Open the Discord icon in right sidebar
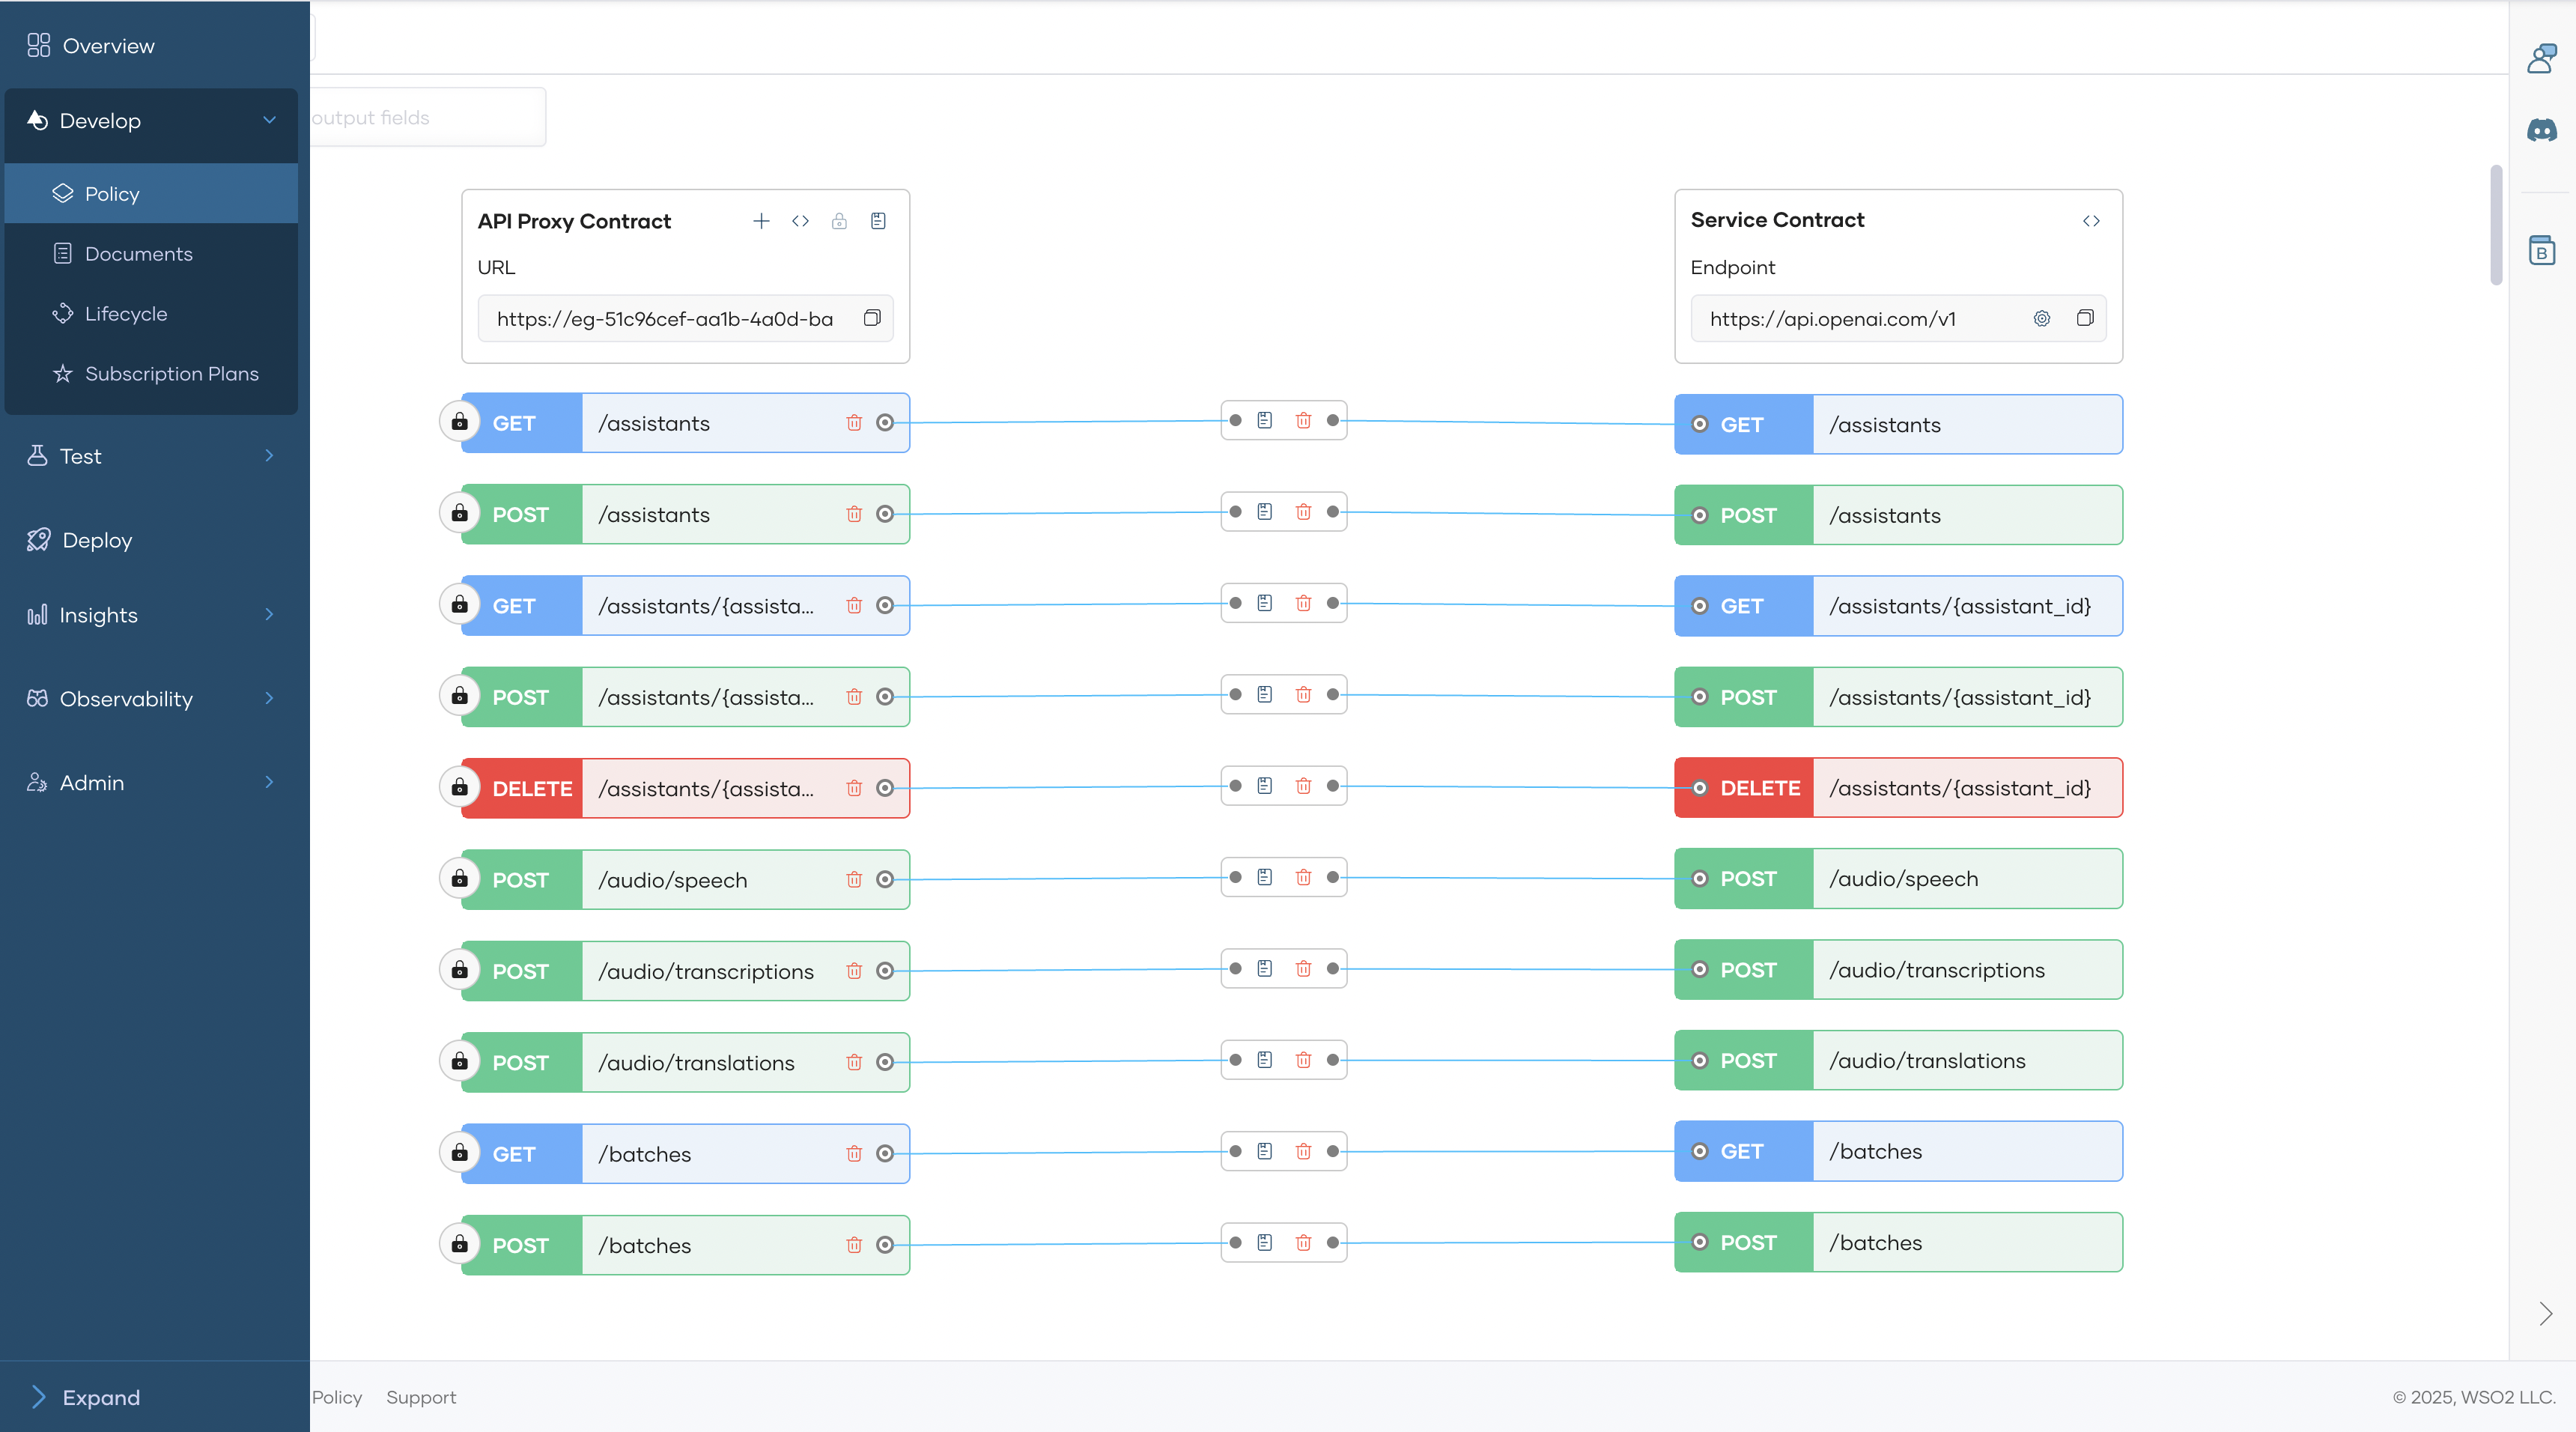The width and height of the screenshot is (2576, 1432). (2541, 130)
